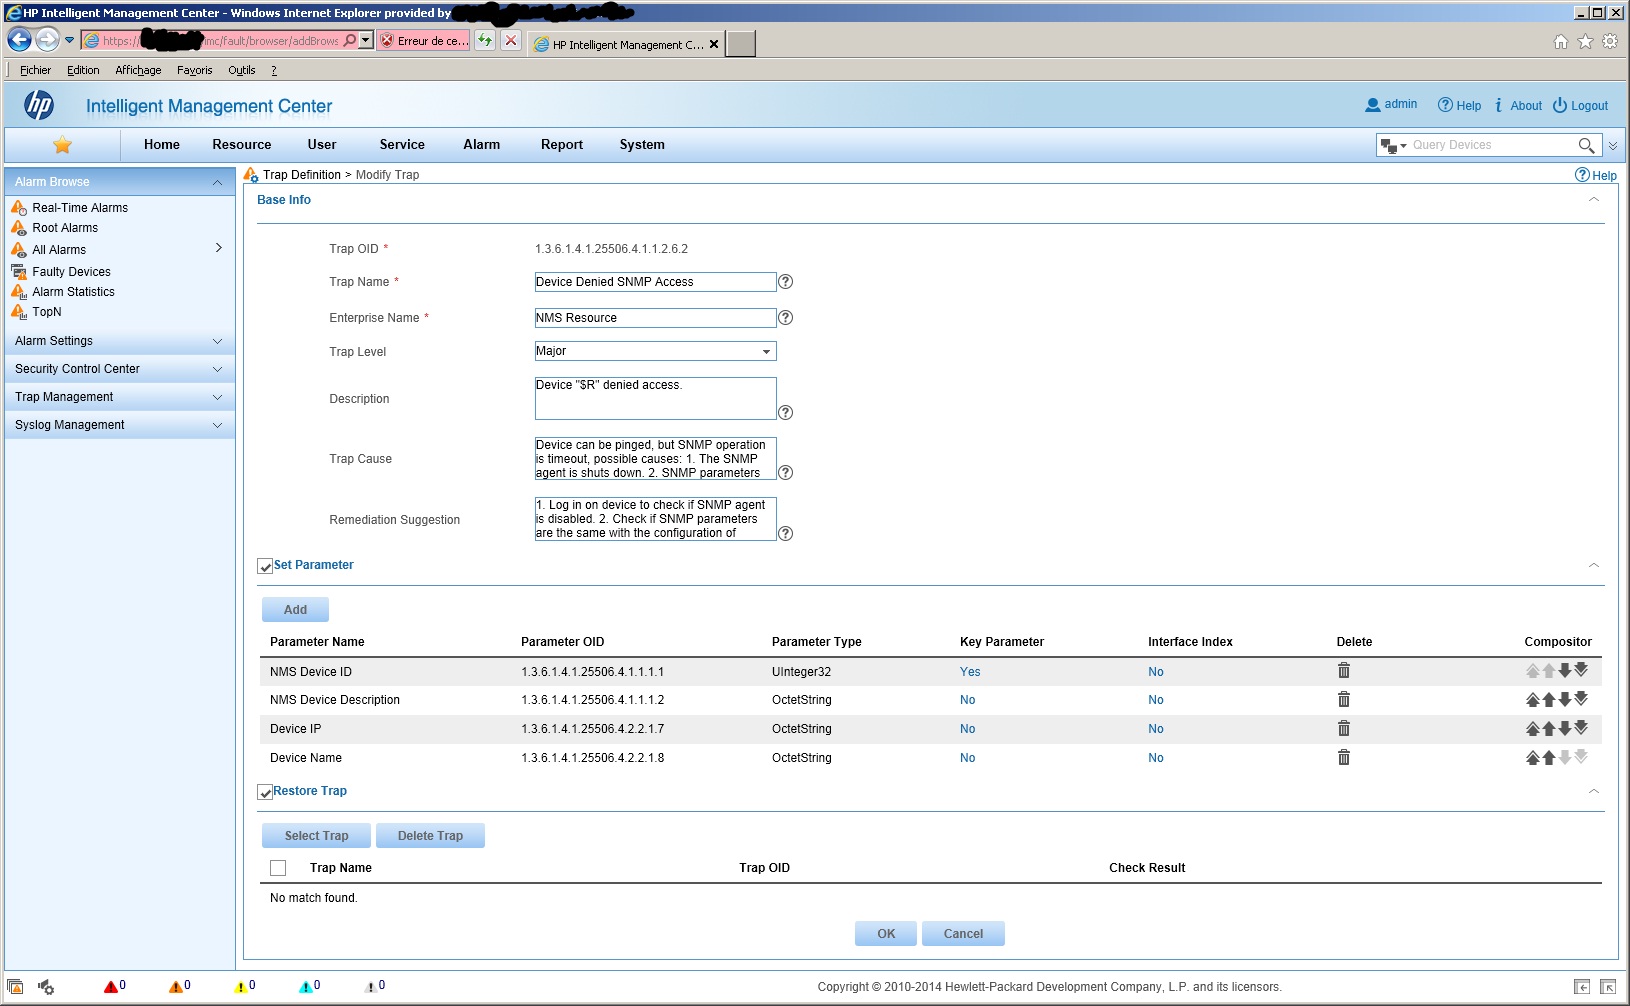Click the Description text area
The width and height of the screenshot is (1630, 1006).
pyautogui.click(x=655, y=398)
